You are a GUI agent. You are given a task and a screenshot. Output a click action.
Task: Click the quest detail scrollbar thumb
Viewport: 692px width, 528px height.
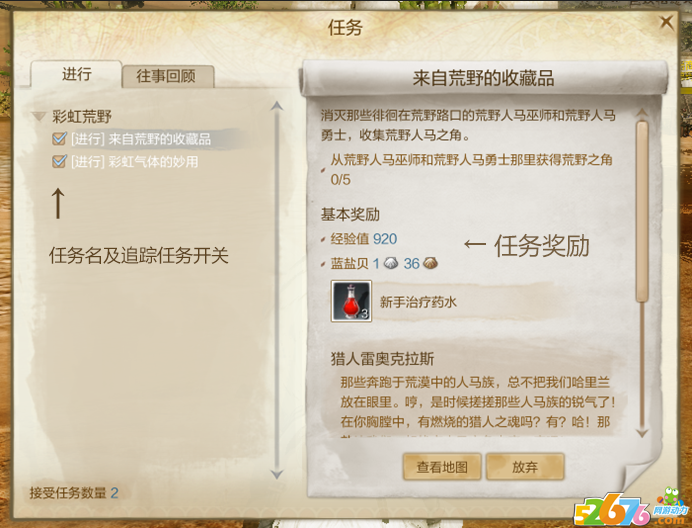coord(642,212)
